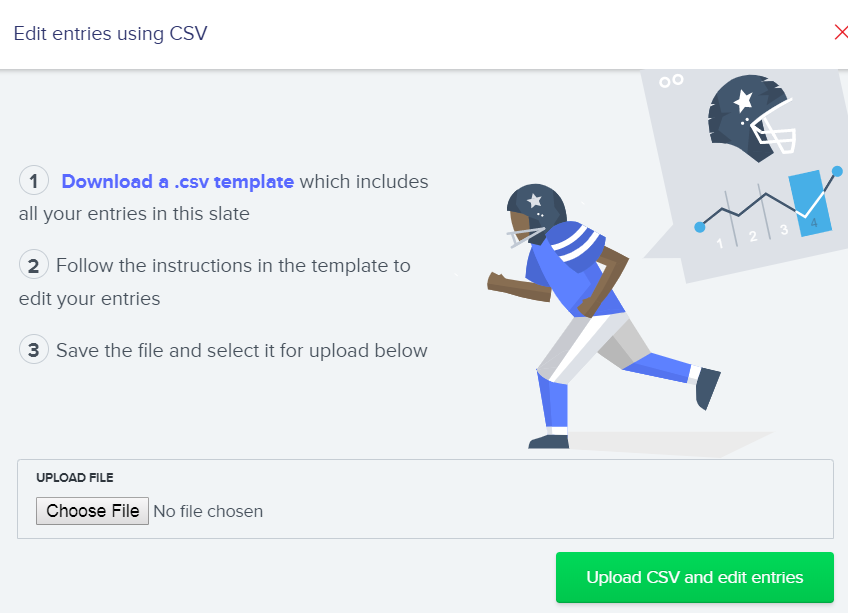Click the step 1 circled number icon
The width and height of the screenshot is (848, 613).
pyautogui.click(x=34, y=181)
